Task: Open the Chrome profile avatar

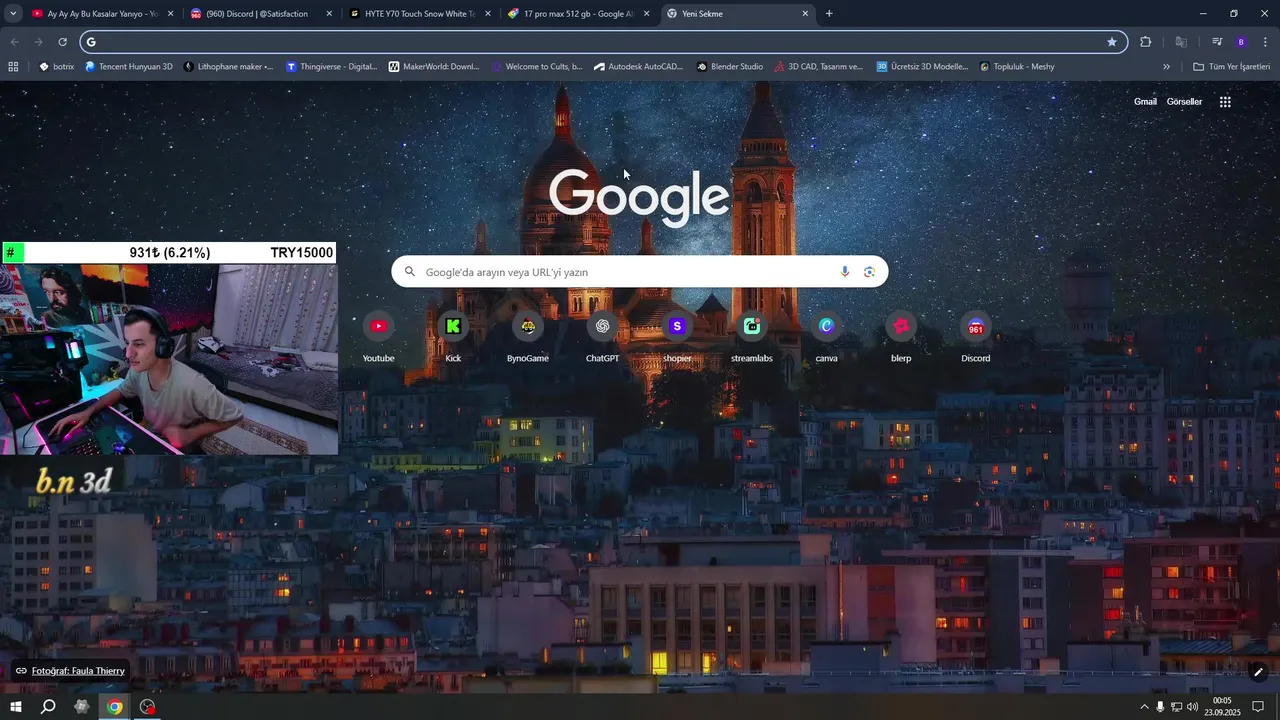Action: 1241,42
